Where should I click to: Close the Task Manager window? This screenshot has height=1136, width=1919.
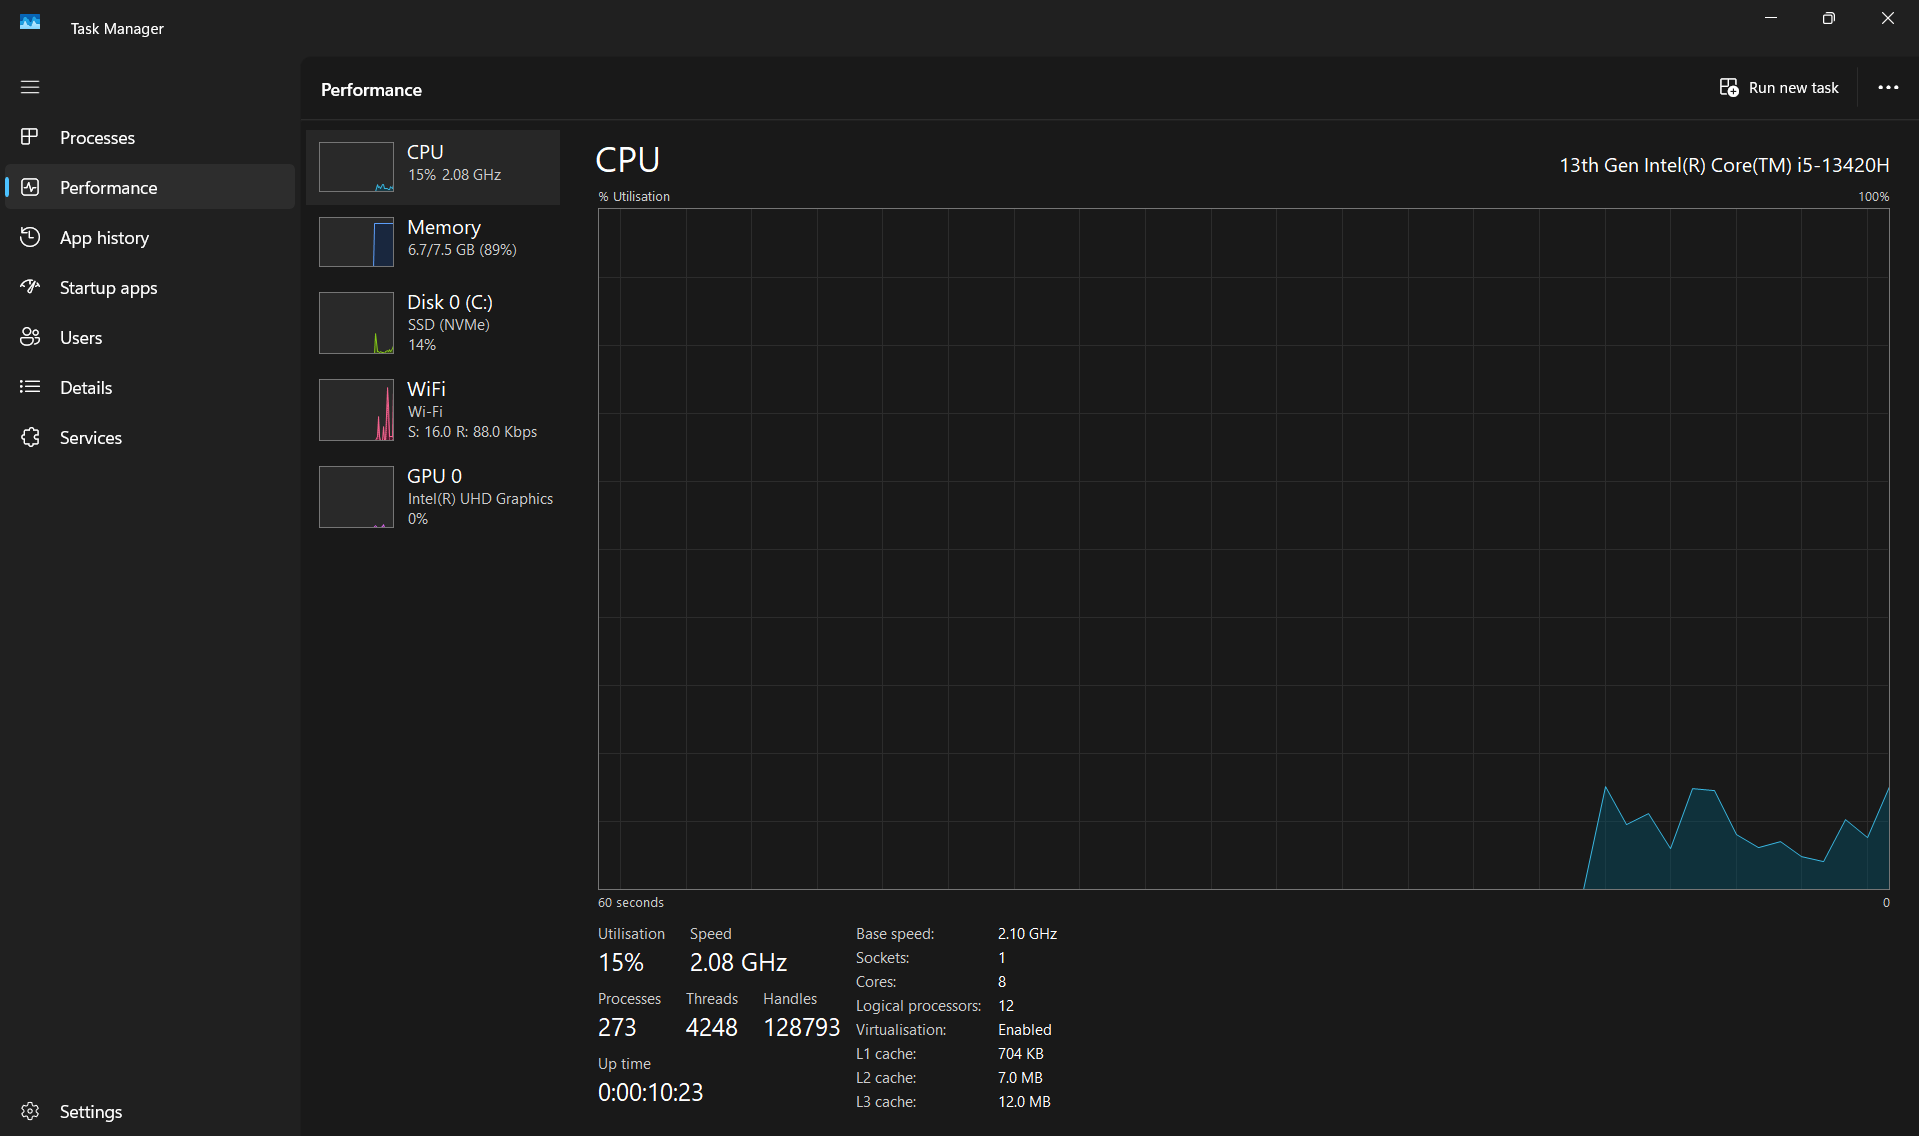[x=1888, y=18]
